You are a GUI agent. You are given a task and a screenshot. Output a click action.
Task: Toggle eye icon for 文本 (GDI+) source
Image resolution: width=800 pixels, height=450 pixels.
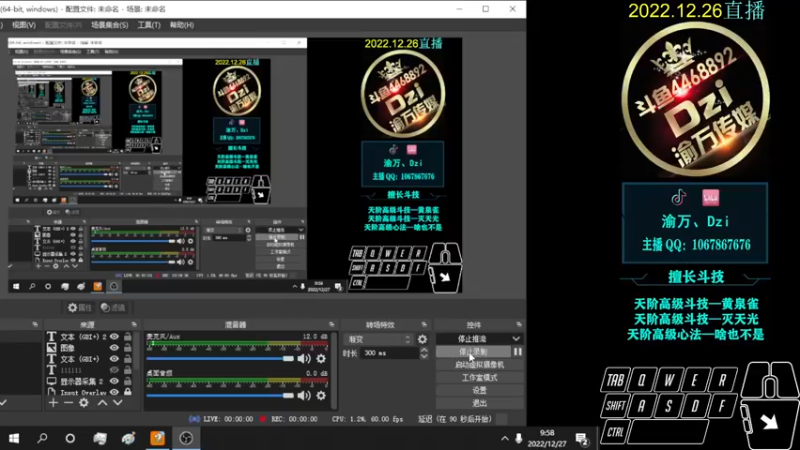(x=114, y=359)
